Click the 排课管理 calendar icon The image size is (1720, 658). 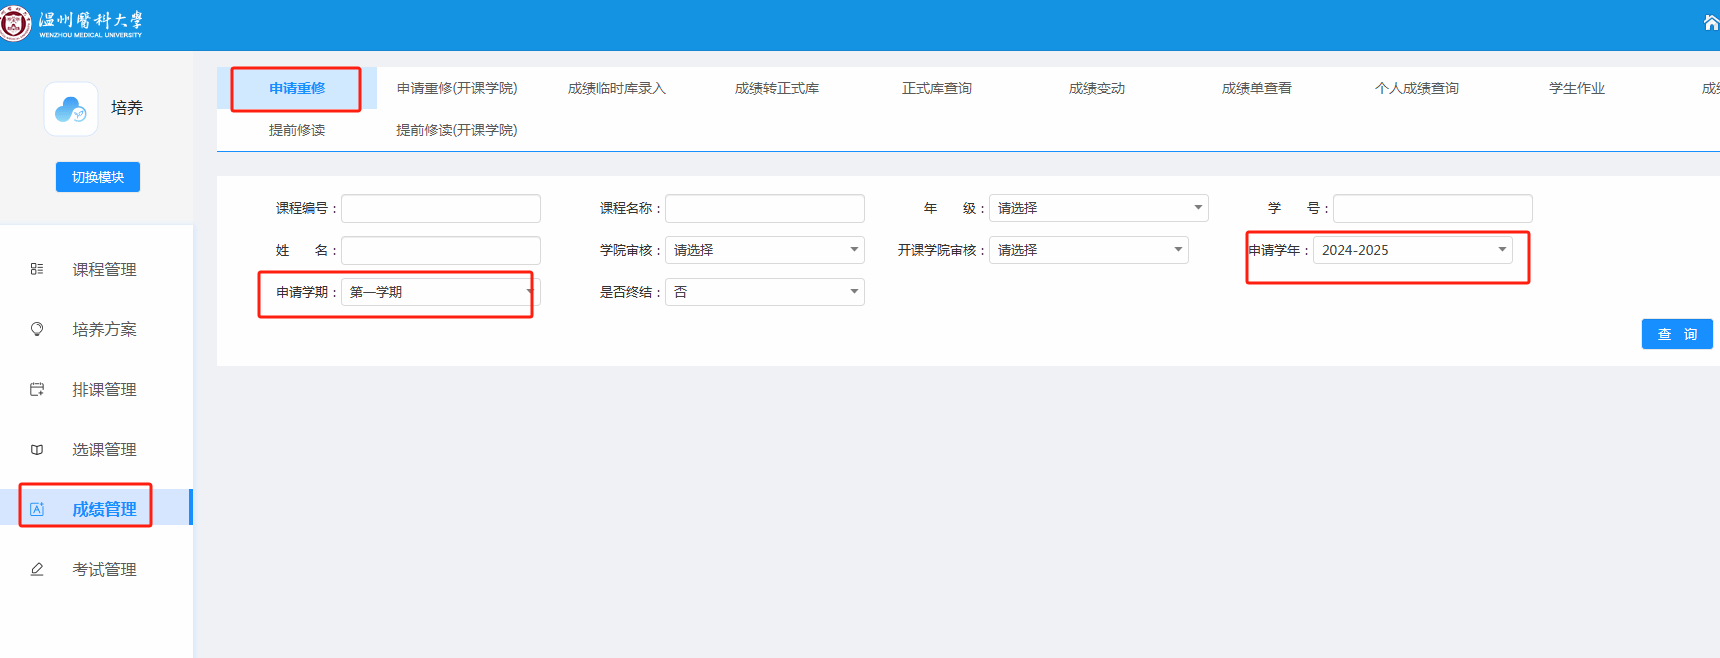click(x=37, y=389)
